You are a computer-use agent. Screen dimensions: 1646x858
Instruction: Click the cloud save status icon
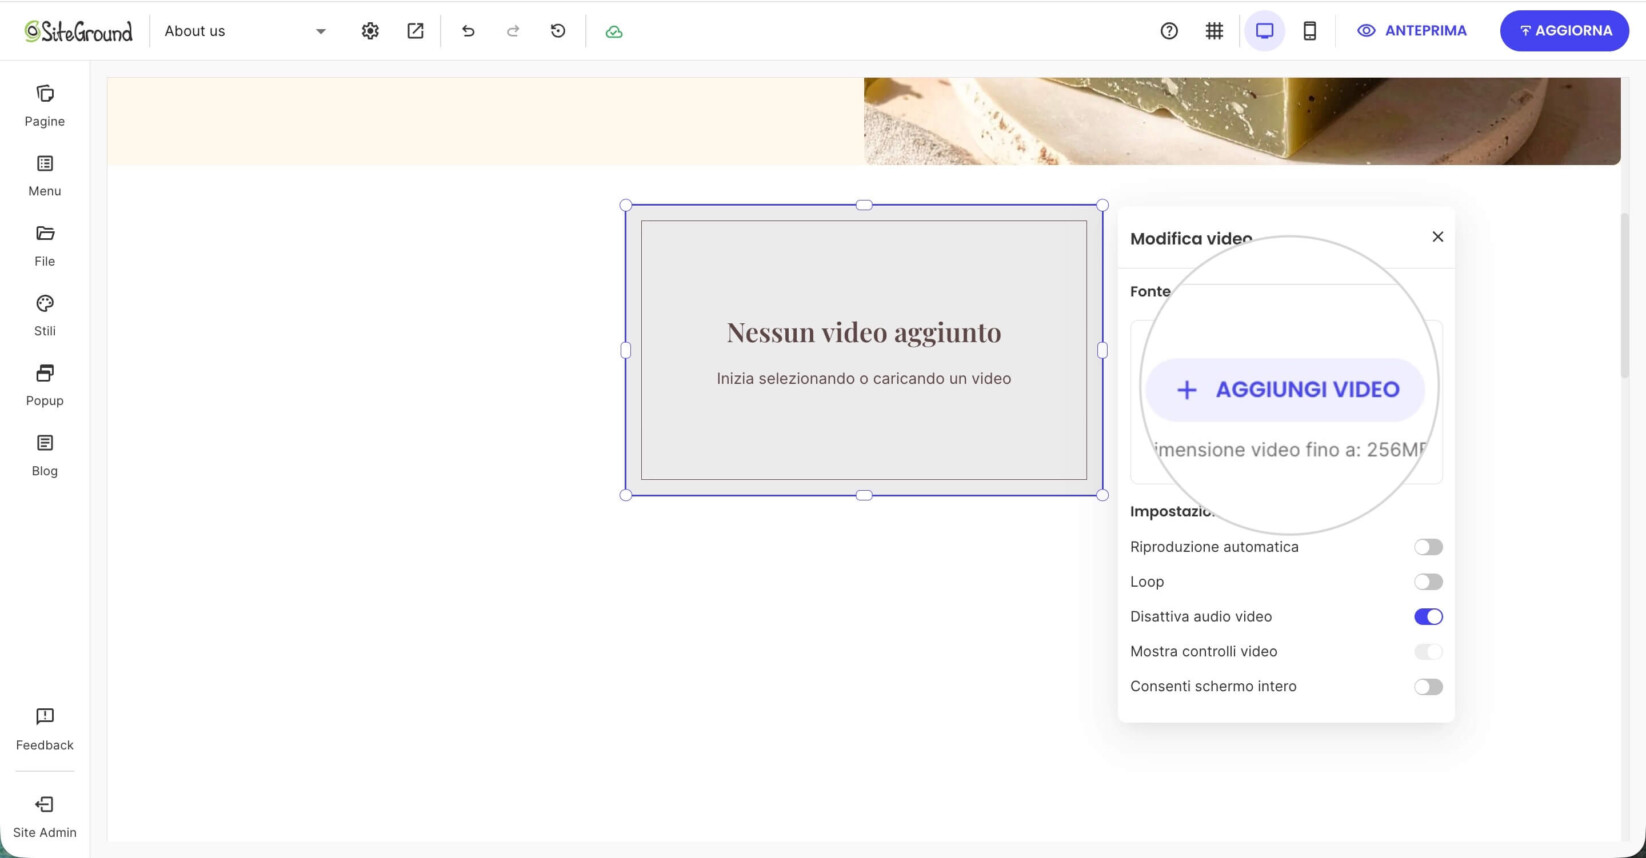tap(614, 31)
